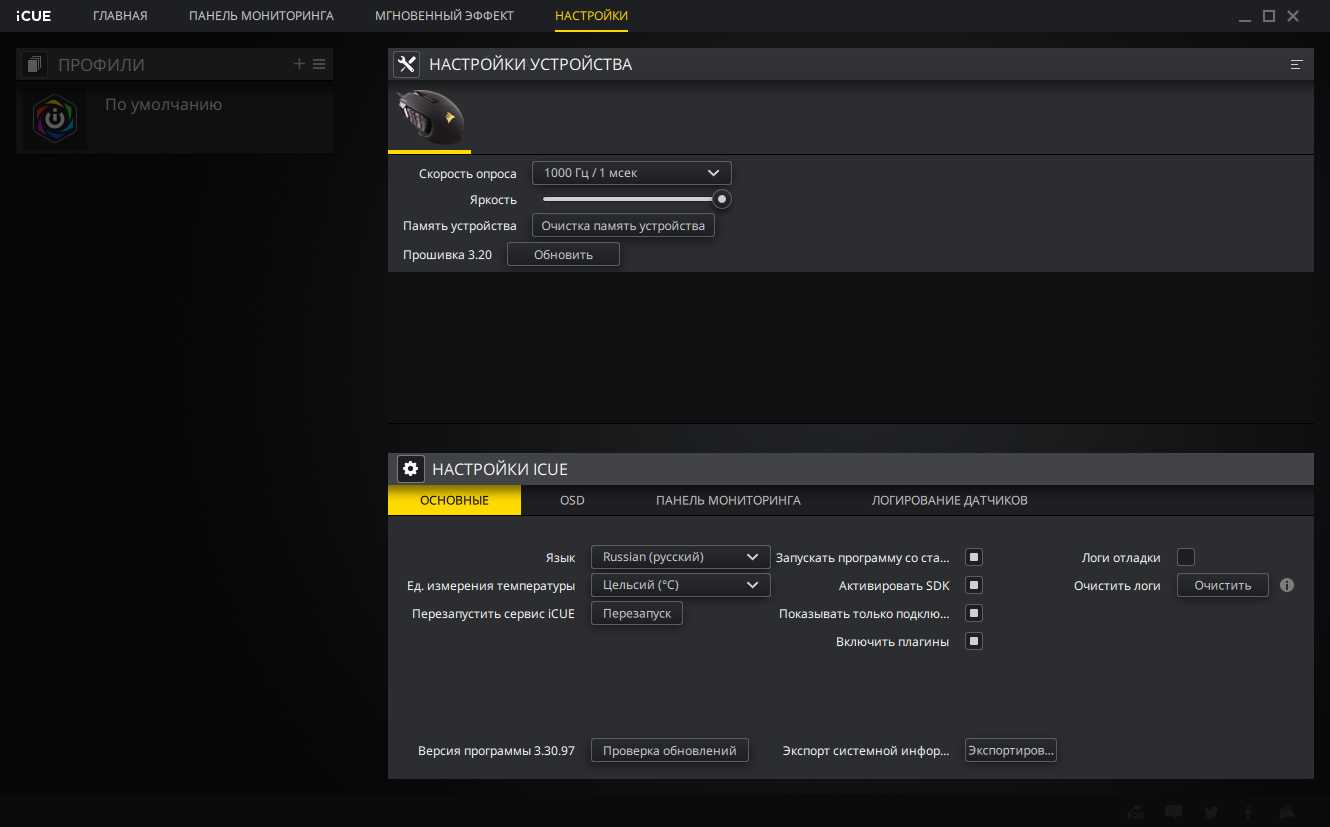Toggle the Включить плагины checkbox
The height and width of the screenshot is (827, 1330).
coord(974,641)
